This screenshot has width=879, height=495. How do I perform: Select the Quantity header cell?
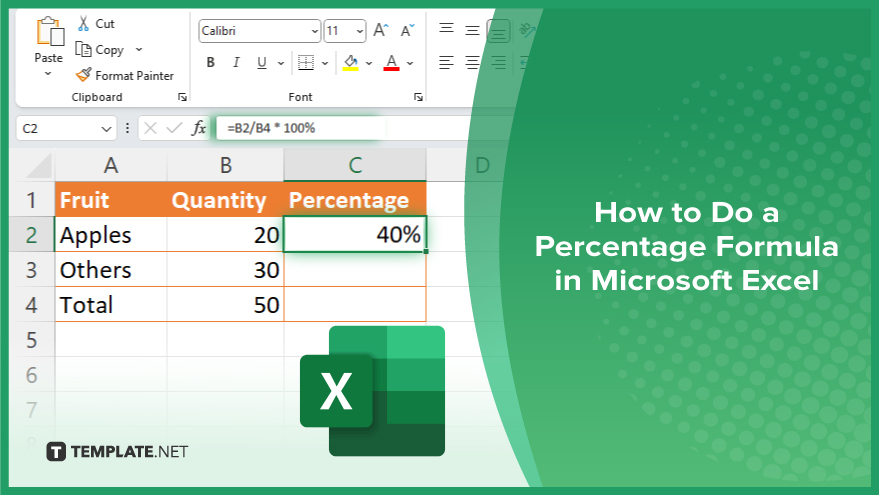tap(225, 200)
